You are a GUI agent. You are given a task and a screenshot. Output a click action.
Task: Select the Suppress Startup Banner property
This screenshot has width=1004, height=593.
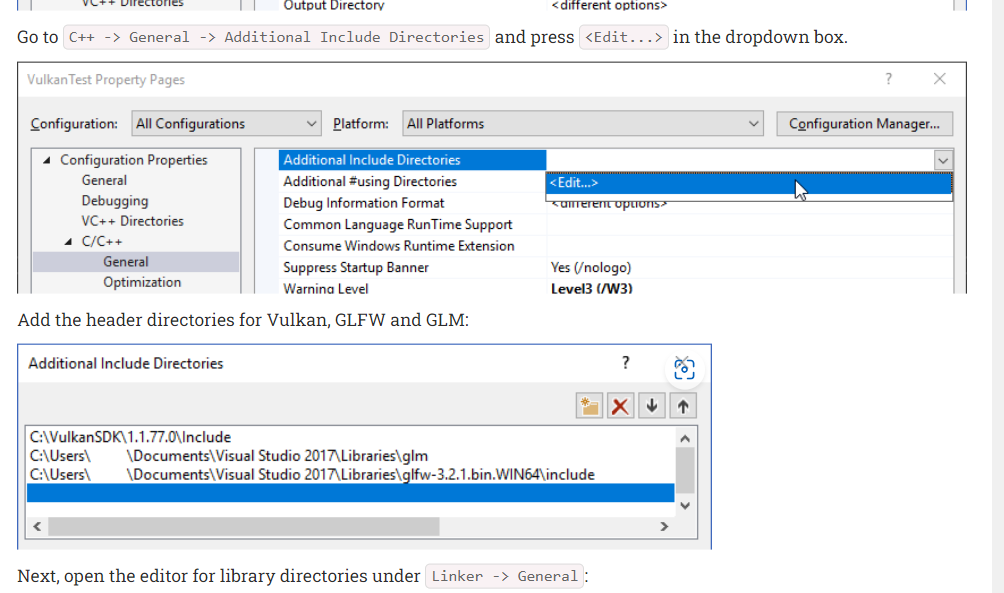[356, 268]
